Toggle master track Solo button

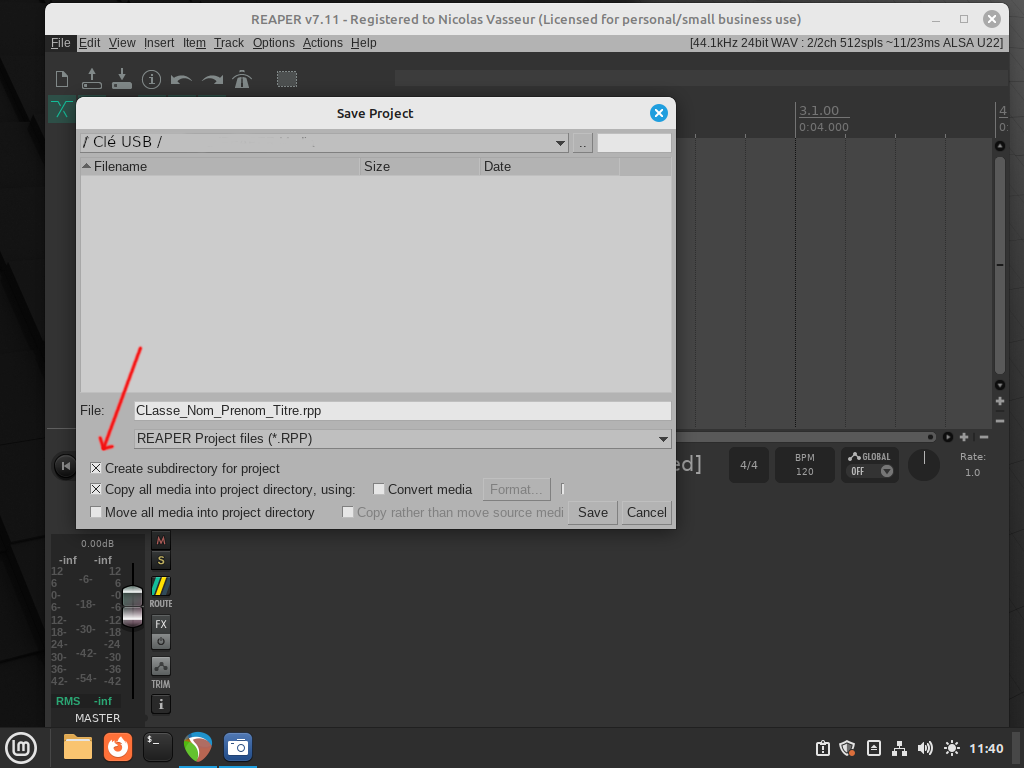(161, 560)
